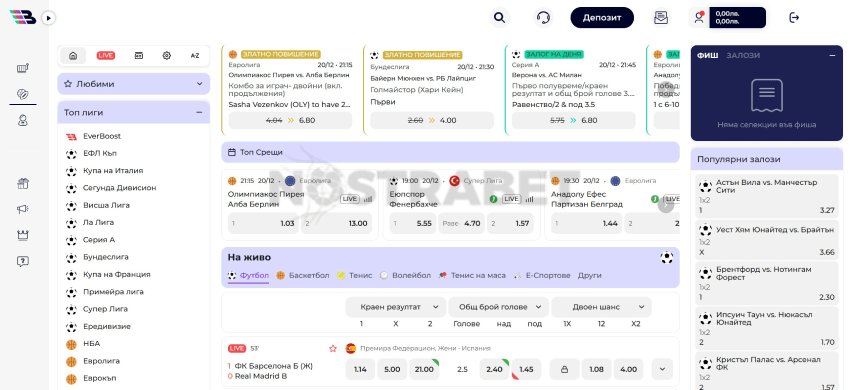850x390 pixels.
Task: Select the Е-Спортове live tab
Action: 542,276
